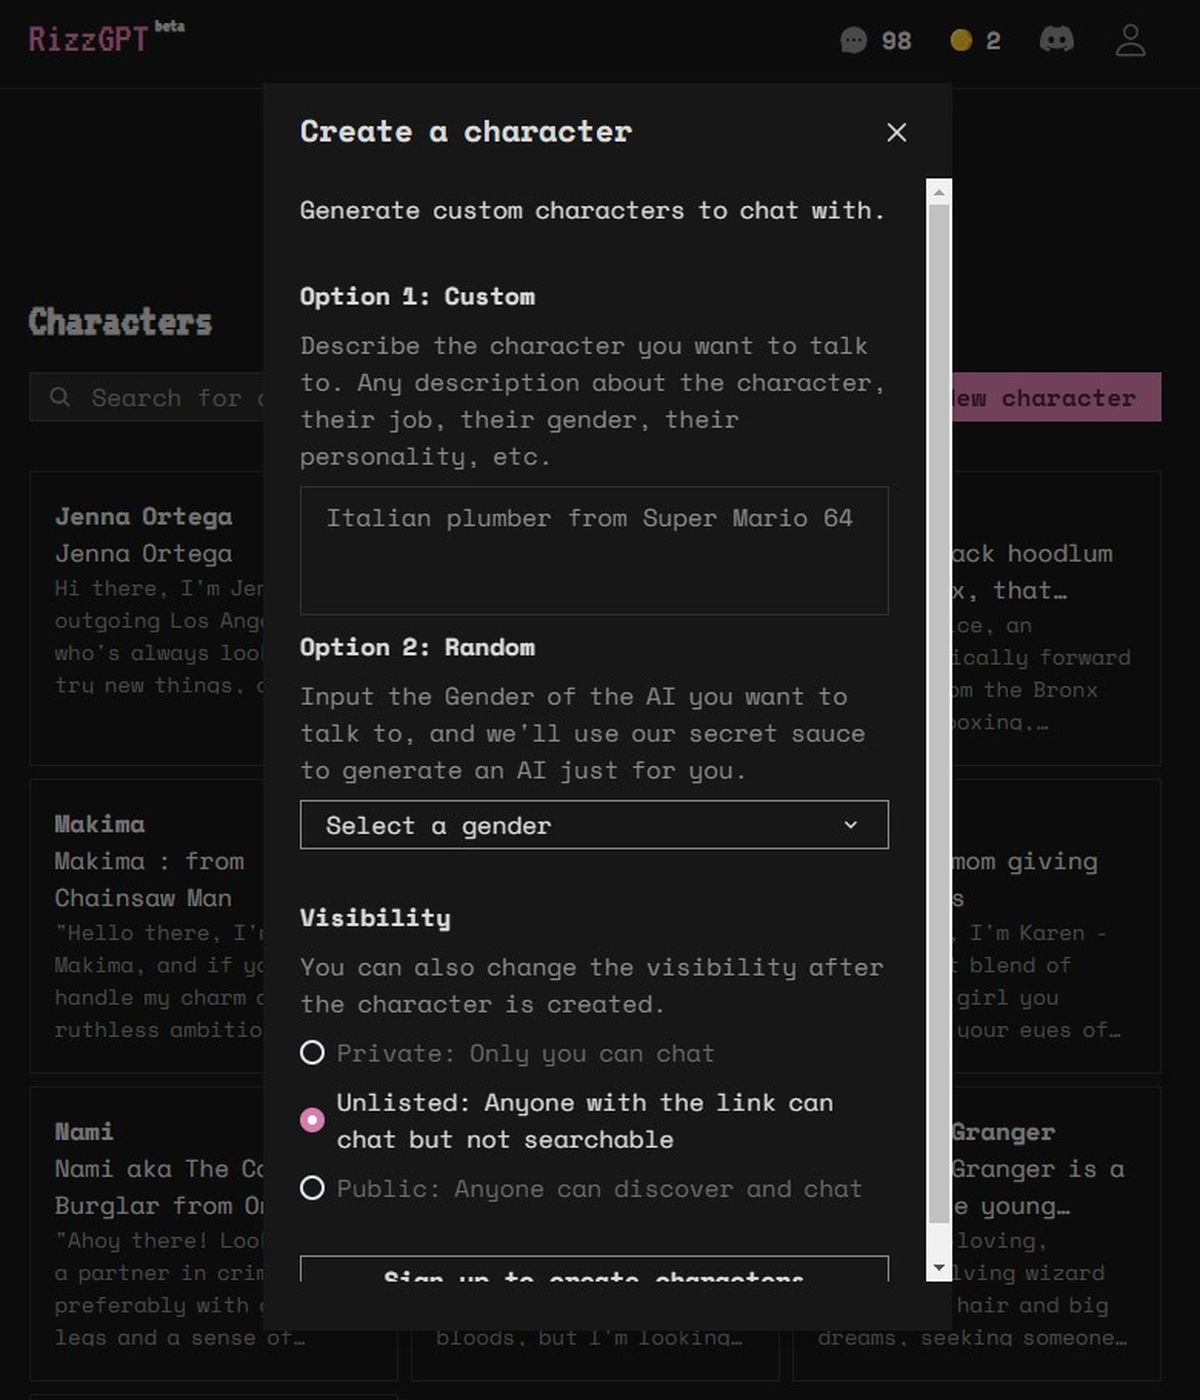Viewport: 1200px width, 1400px height.
Task: Click Sign up to create characters button
Action: point(594,1269)
